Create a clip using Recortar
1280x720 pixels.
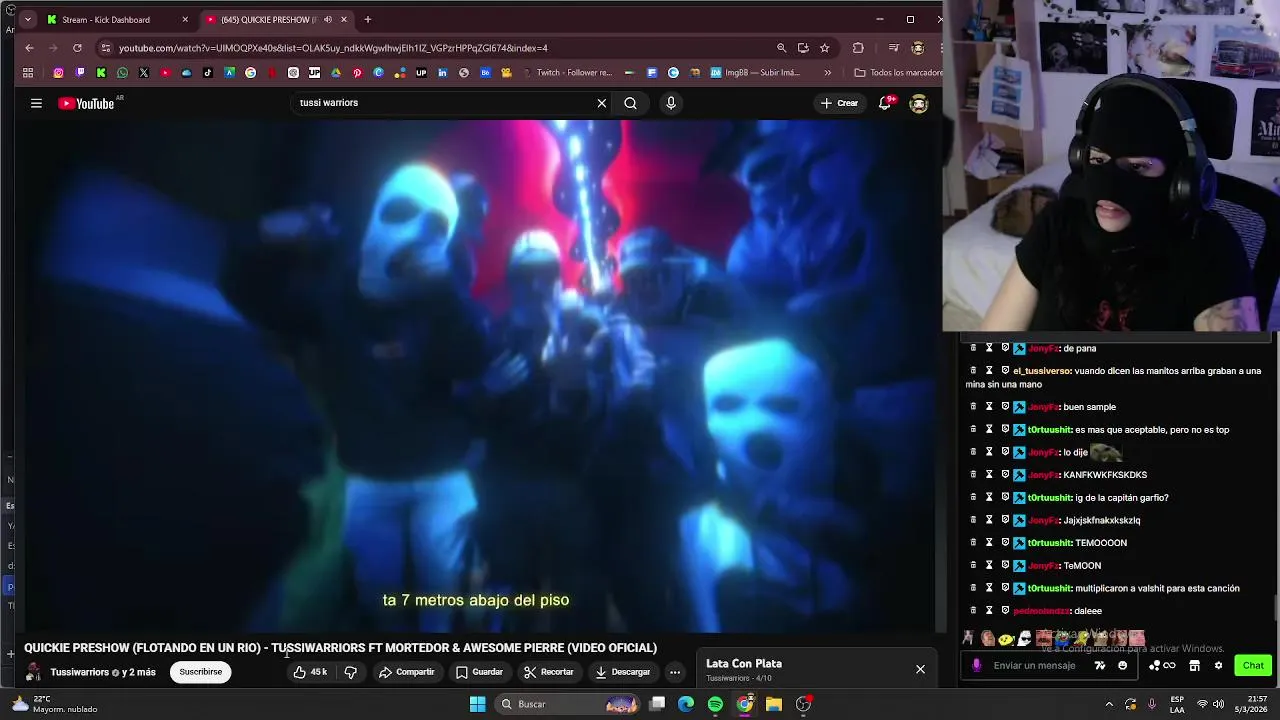[548, 672]
